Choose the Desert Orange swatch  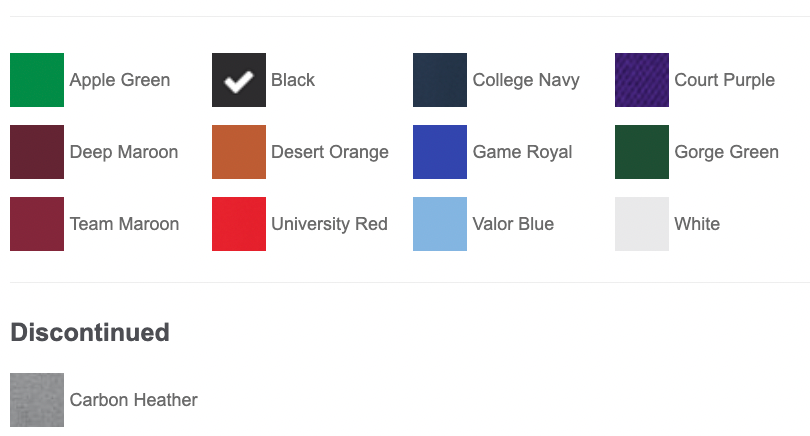[x=239, y=152]
